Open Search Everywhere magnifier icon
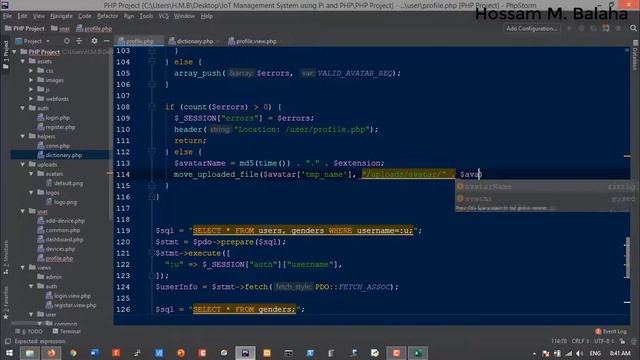 (633, 28)
